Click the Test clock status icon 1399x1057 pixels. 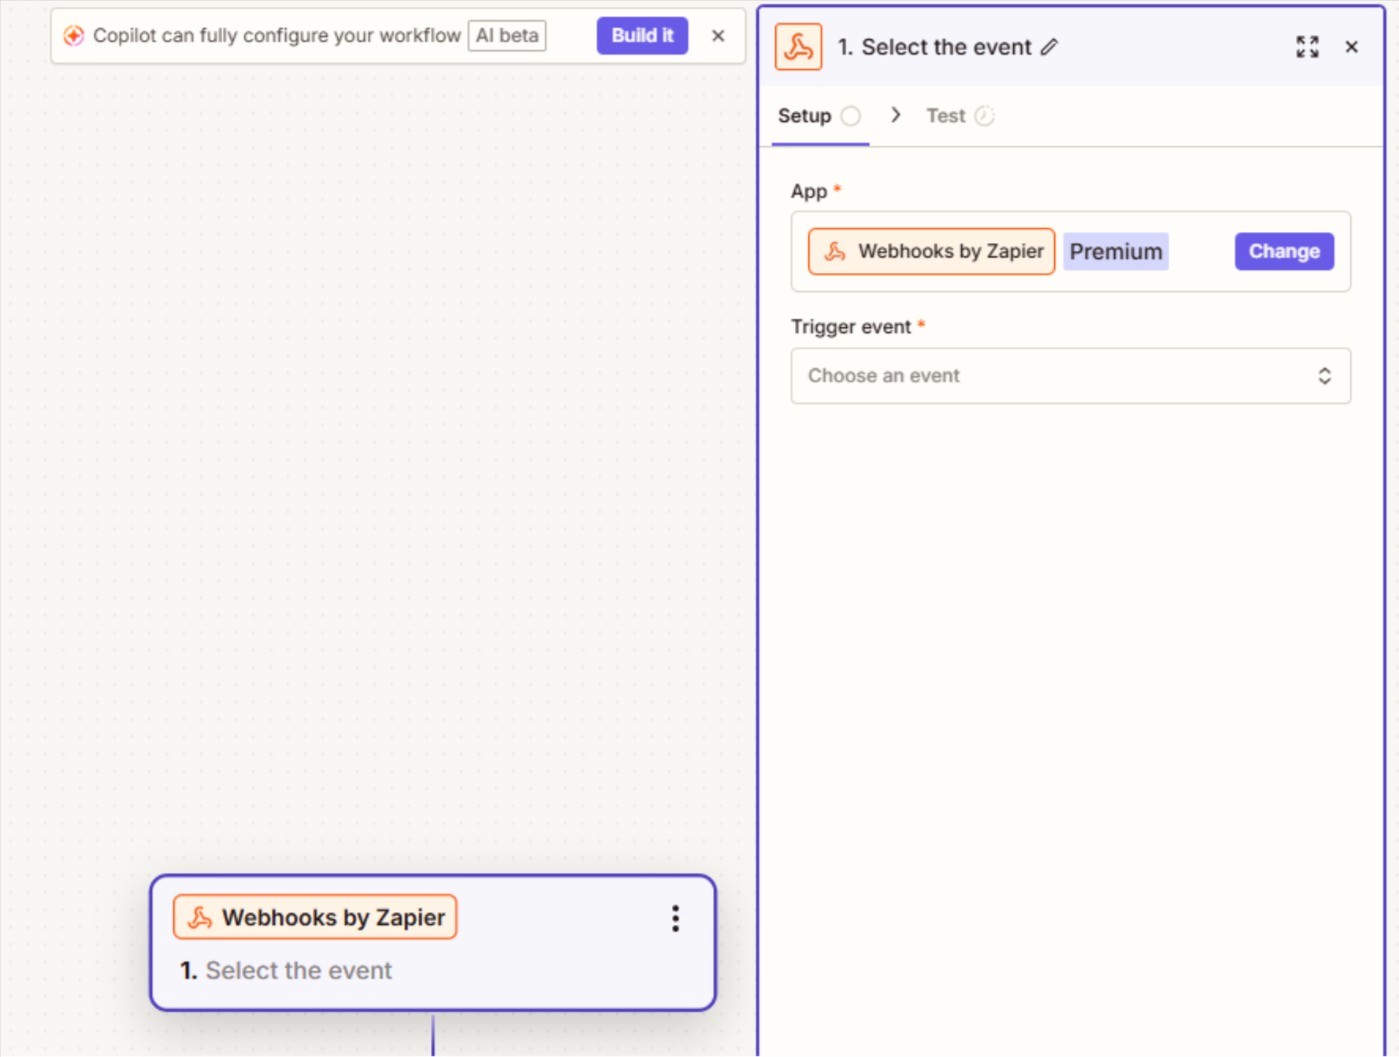click(x=985, y=116)
